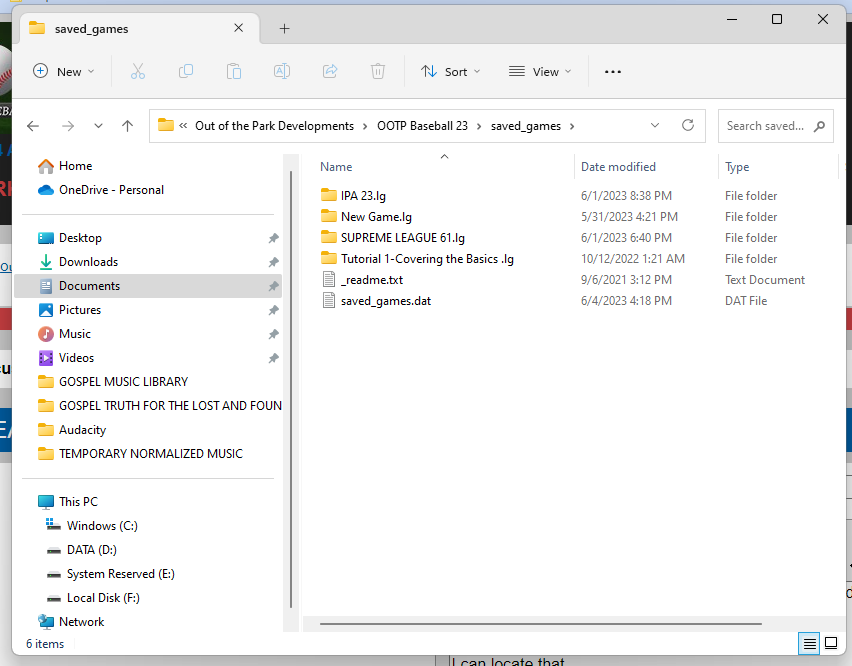Go up one folder level with the up arrow

[x=127, y=126]
